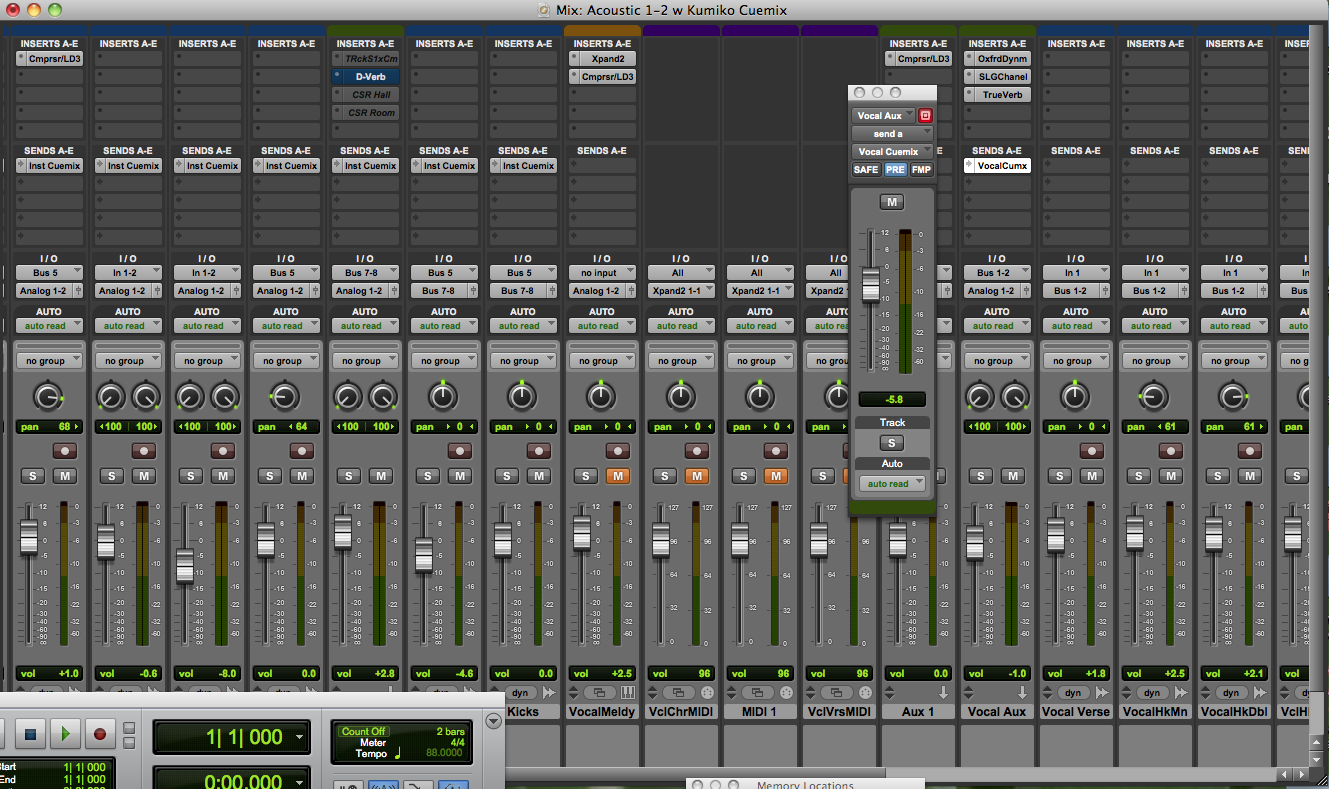
Task: Solo the Vocal Aux track
Action: tap(982, 476)
